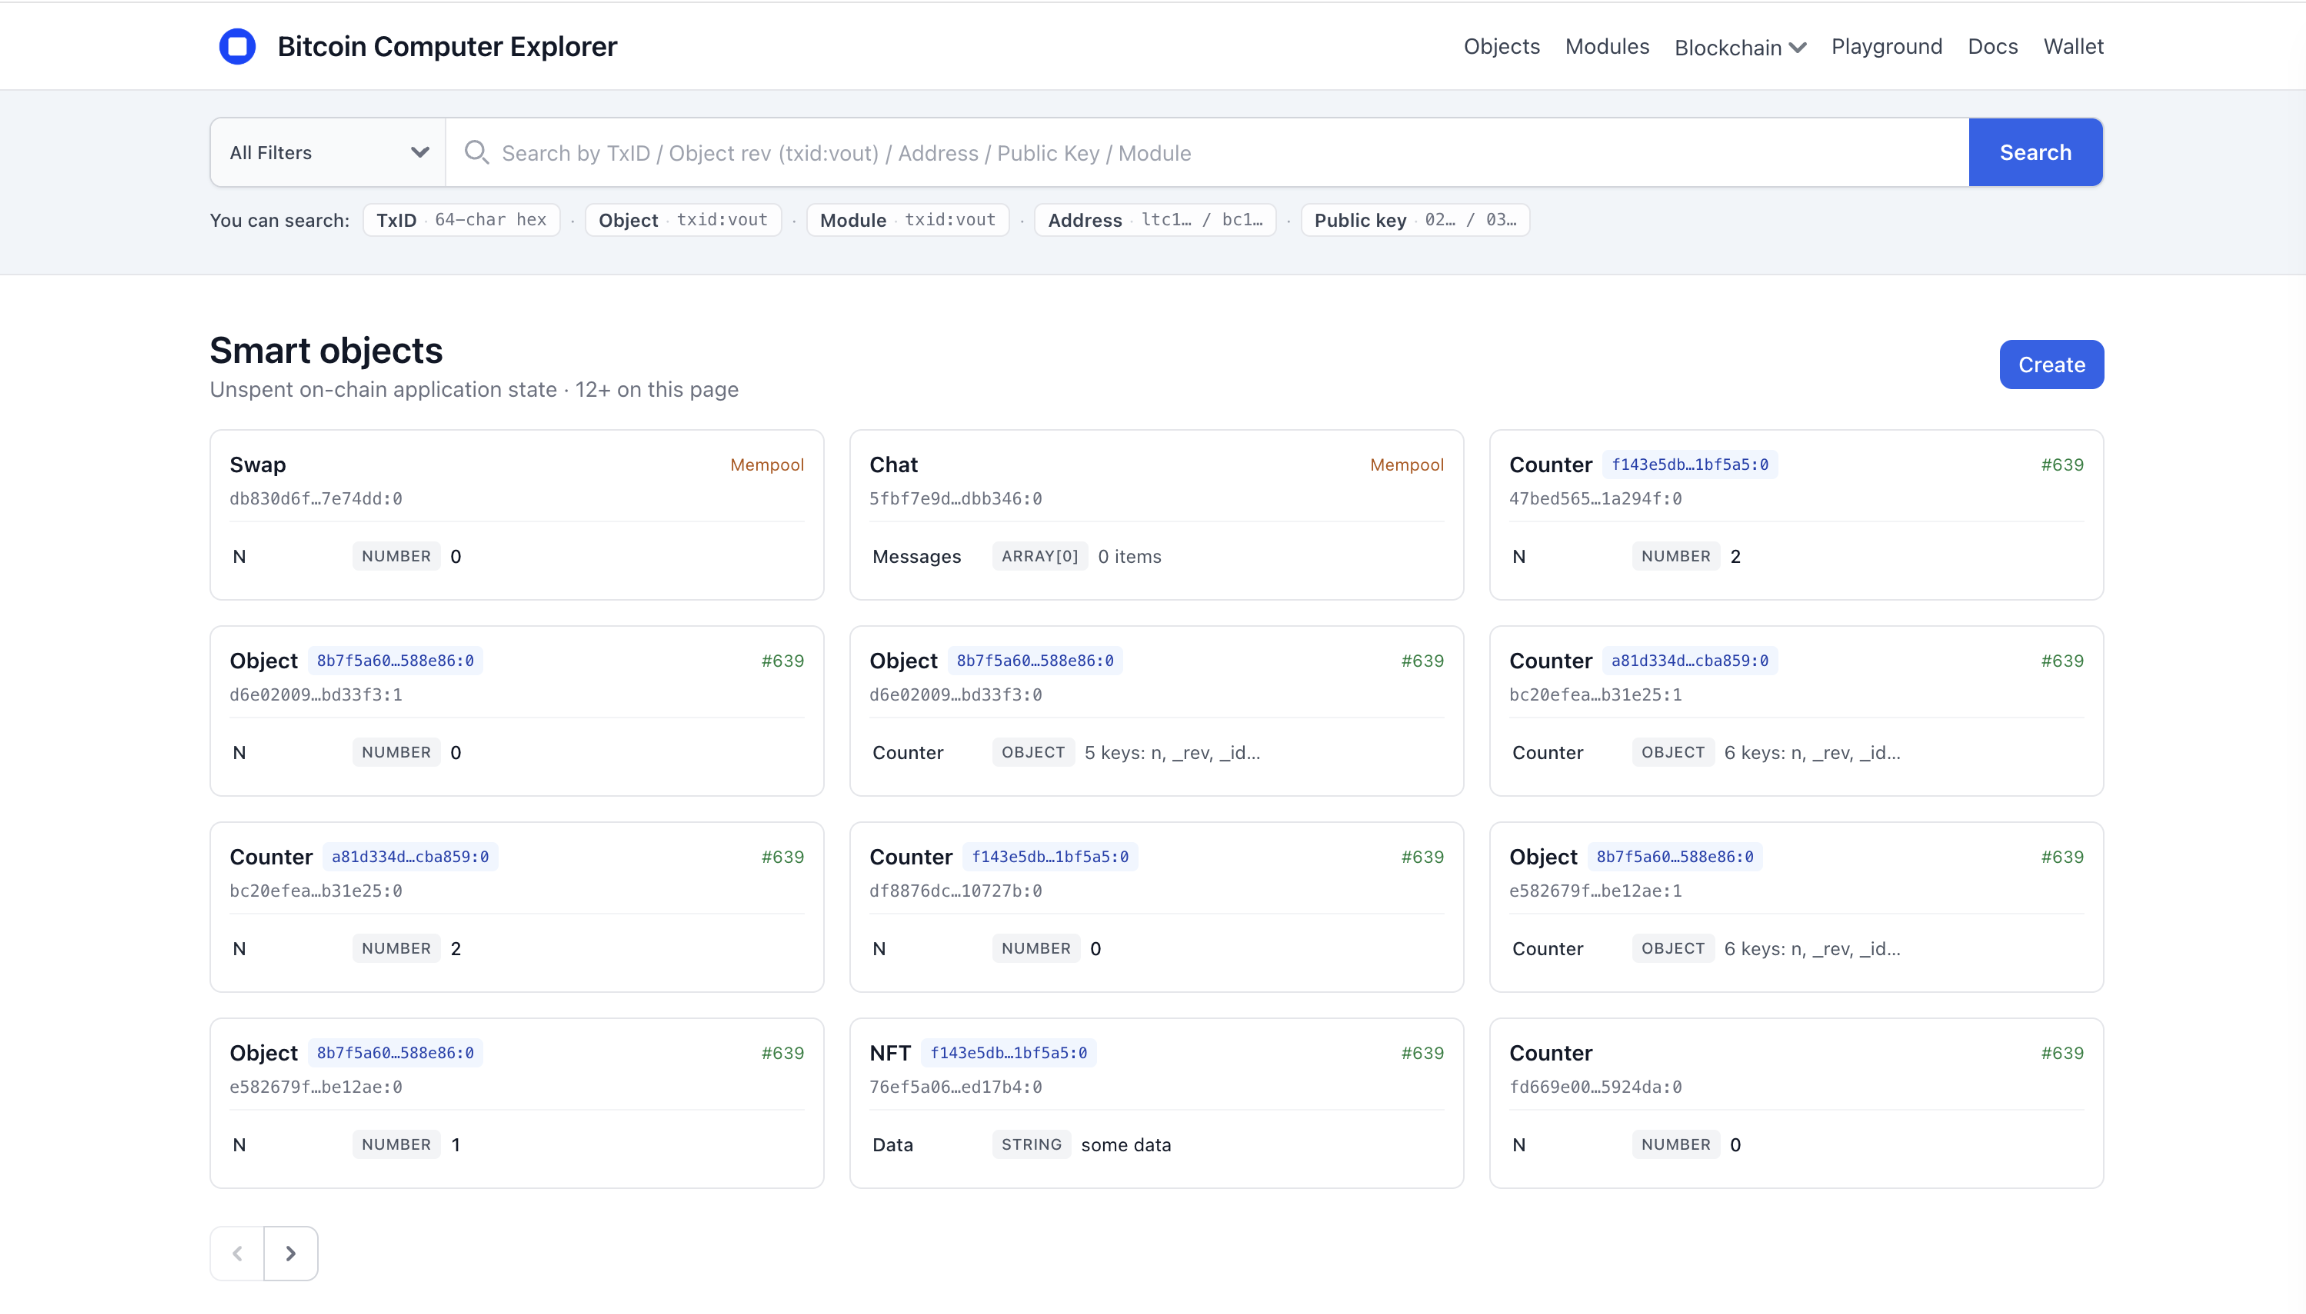Image resolution: width=2306 pixels, height=1314 pixels.
Task: Open the Chat smart object card
Action: pos(1156,515)
